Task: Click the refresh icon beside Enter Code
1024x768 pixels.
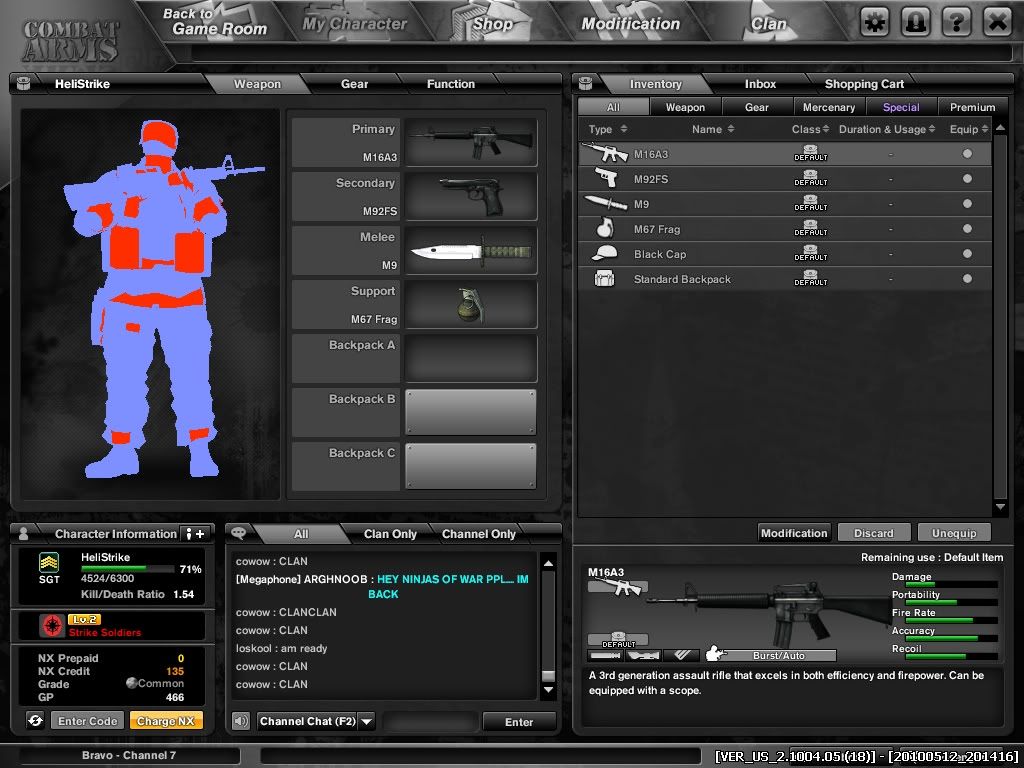Action: [x=35, y=720]
